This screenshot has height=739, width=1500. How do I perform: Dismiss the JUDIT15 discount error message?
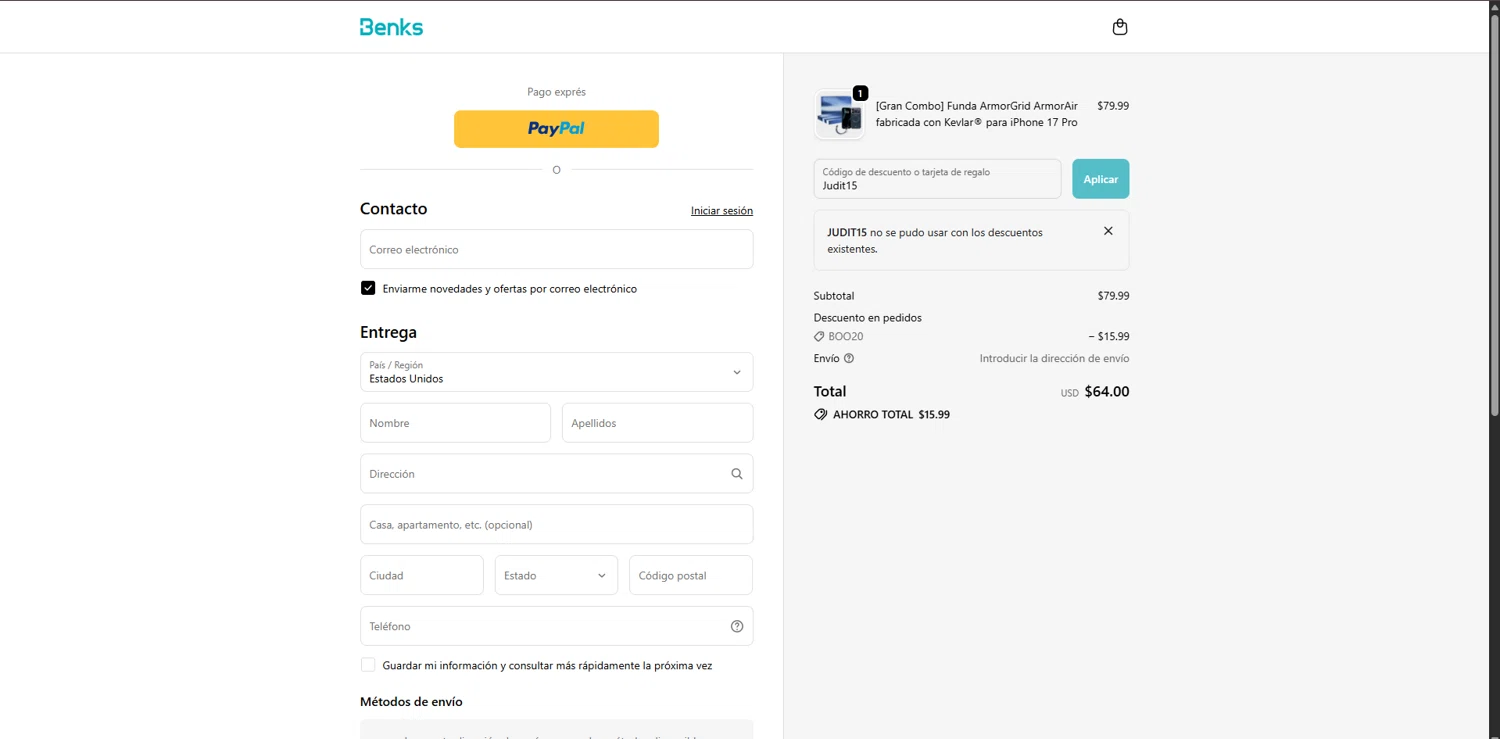[1108, 231]
